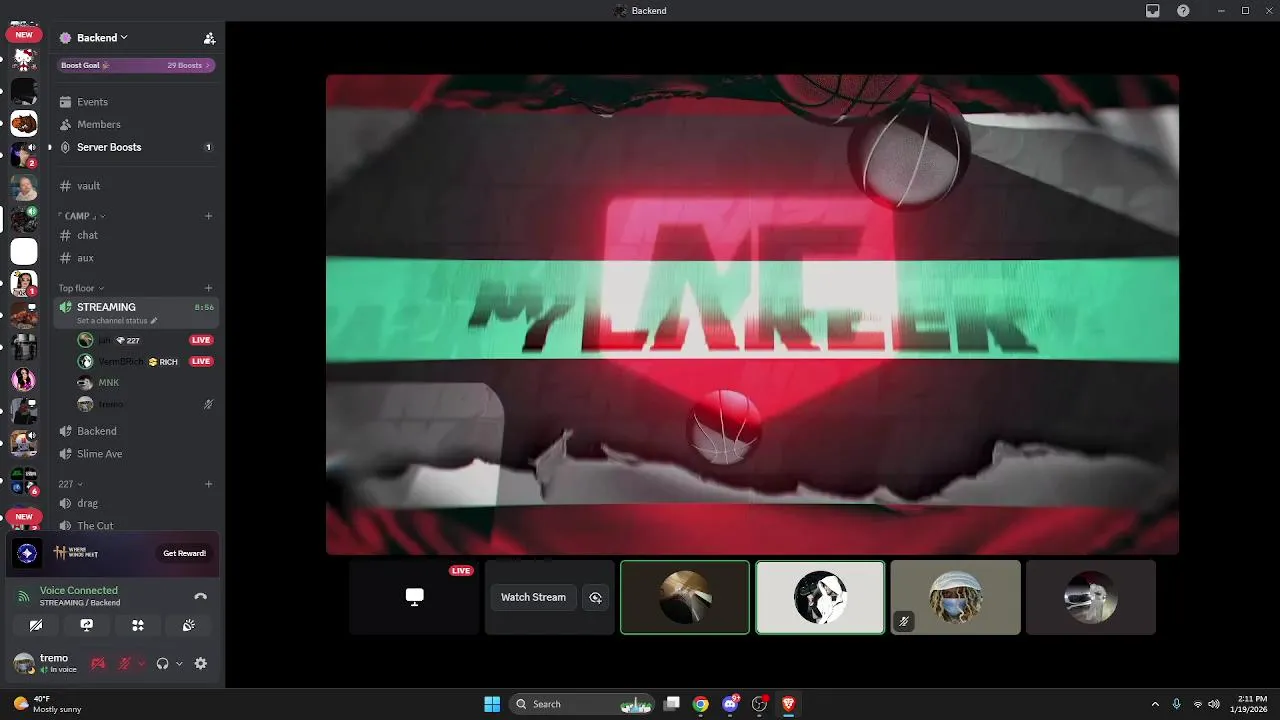Screen dimensions: 1280x720
Task: Toggle the red game controller status icon
Action: pos(98,663)
